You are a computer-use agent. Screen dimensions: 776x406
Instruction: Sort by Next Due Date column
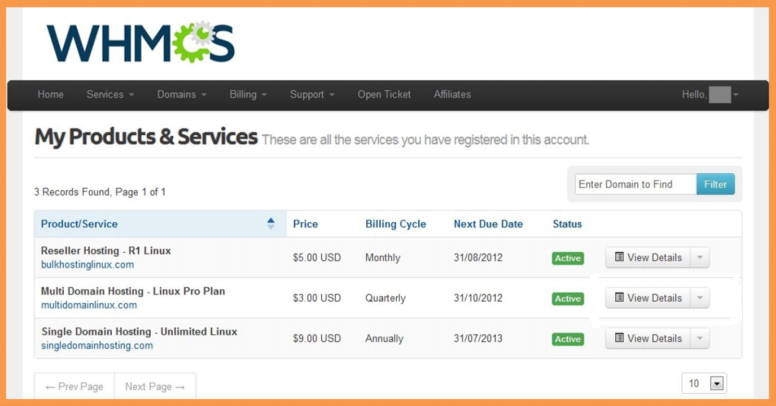[488, 224]
